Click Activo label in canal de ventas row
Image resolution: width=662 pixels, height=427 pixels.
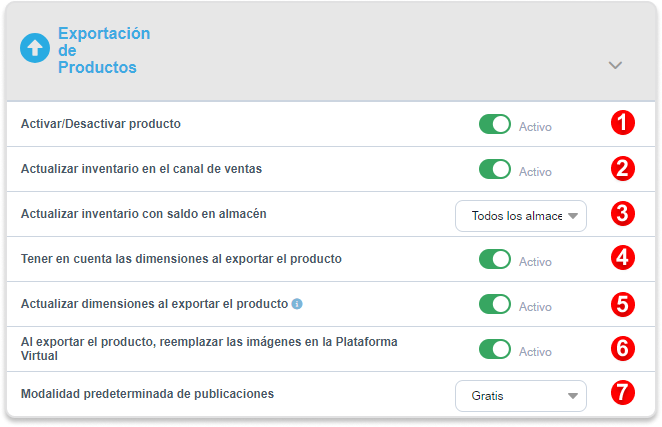(535, 172)
